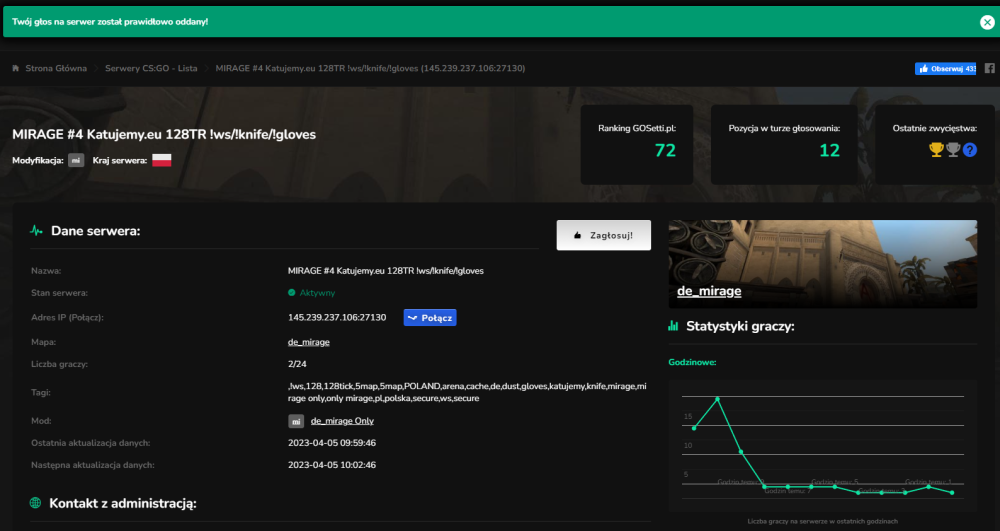This screenshot has height=531, width=1000.
Task: Click the Aktywny status text
Action: coord(317,293)
